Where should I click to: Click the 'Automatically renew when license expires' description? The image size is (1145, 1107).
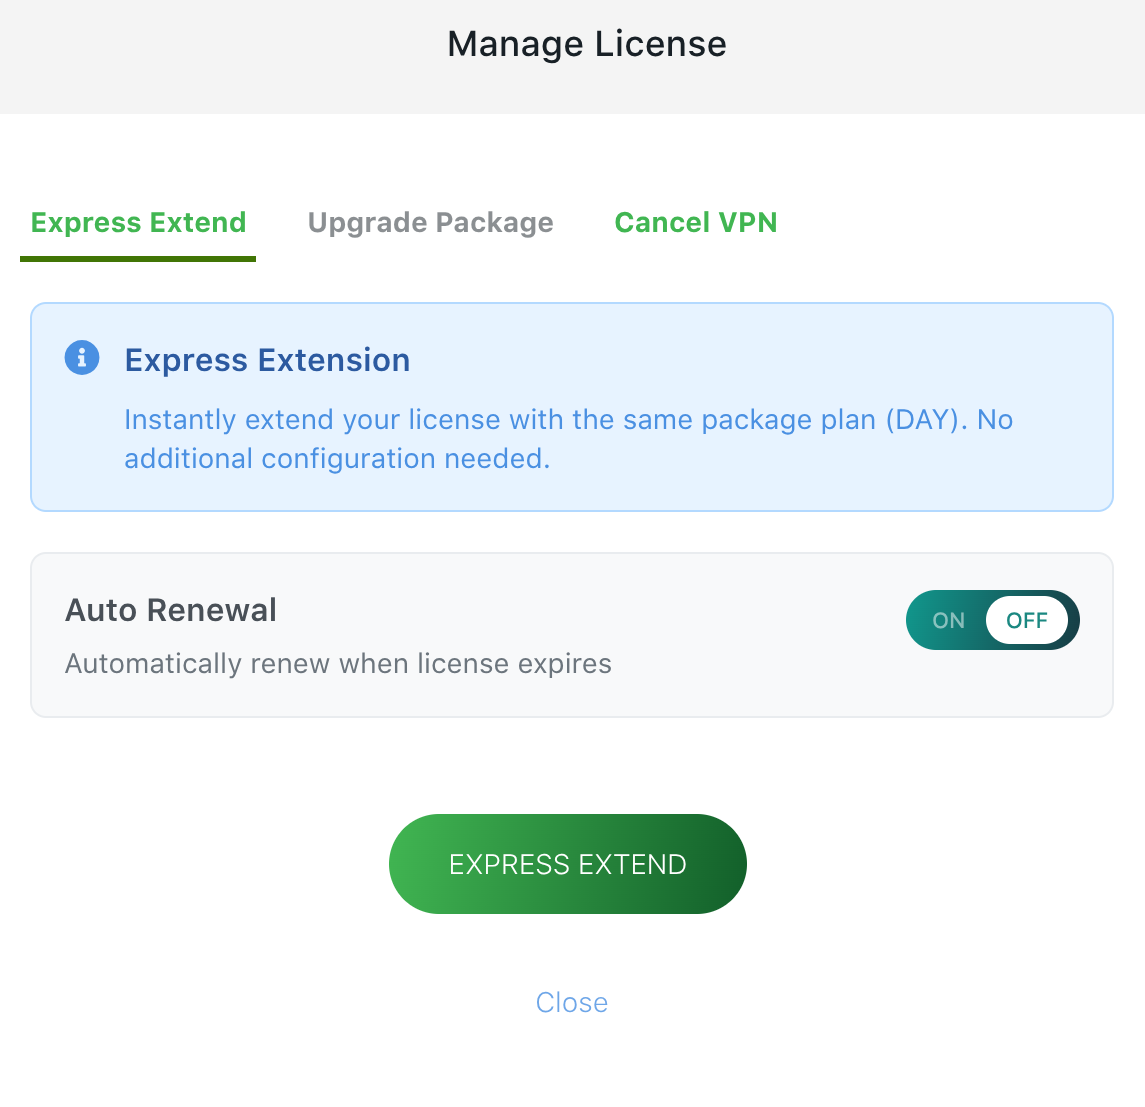[x=338, y=664]
